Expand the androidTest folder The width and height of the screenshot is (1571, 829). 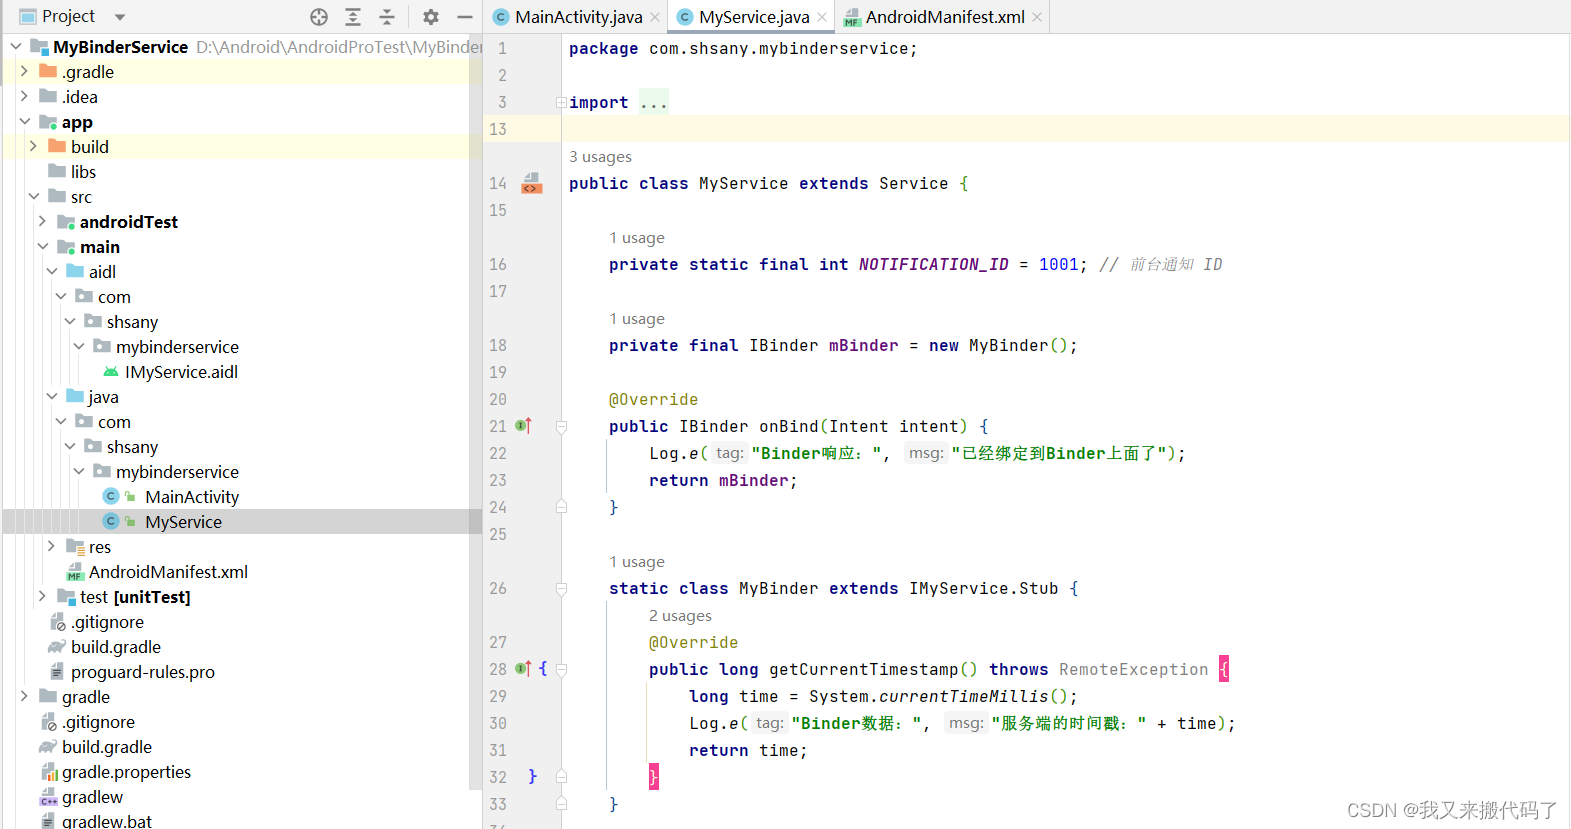(42, 221)
